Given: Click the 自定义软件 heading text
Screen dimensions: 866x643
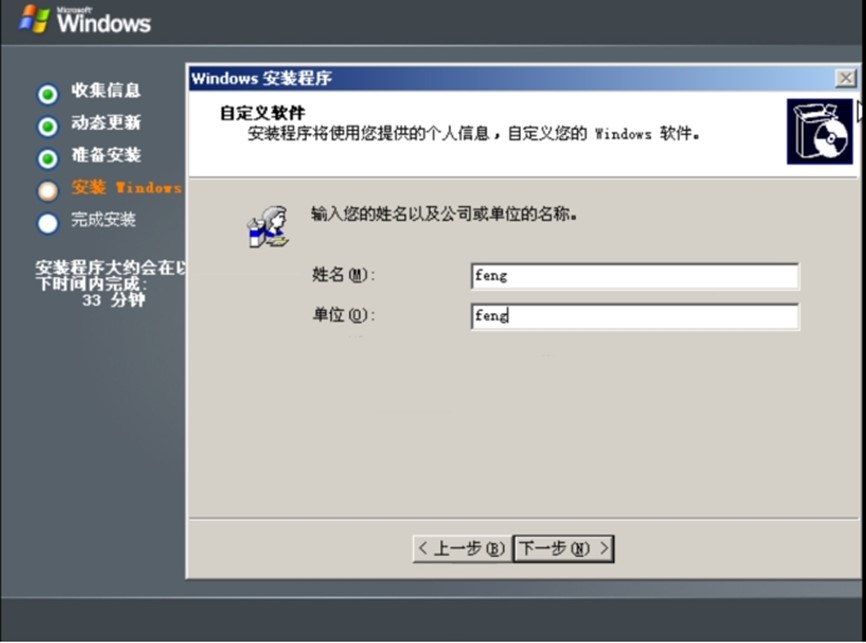Looking at the screenshot, I should (x=262, y=113).
